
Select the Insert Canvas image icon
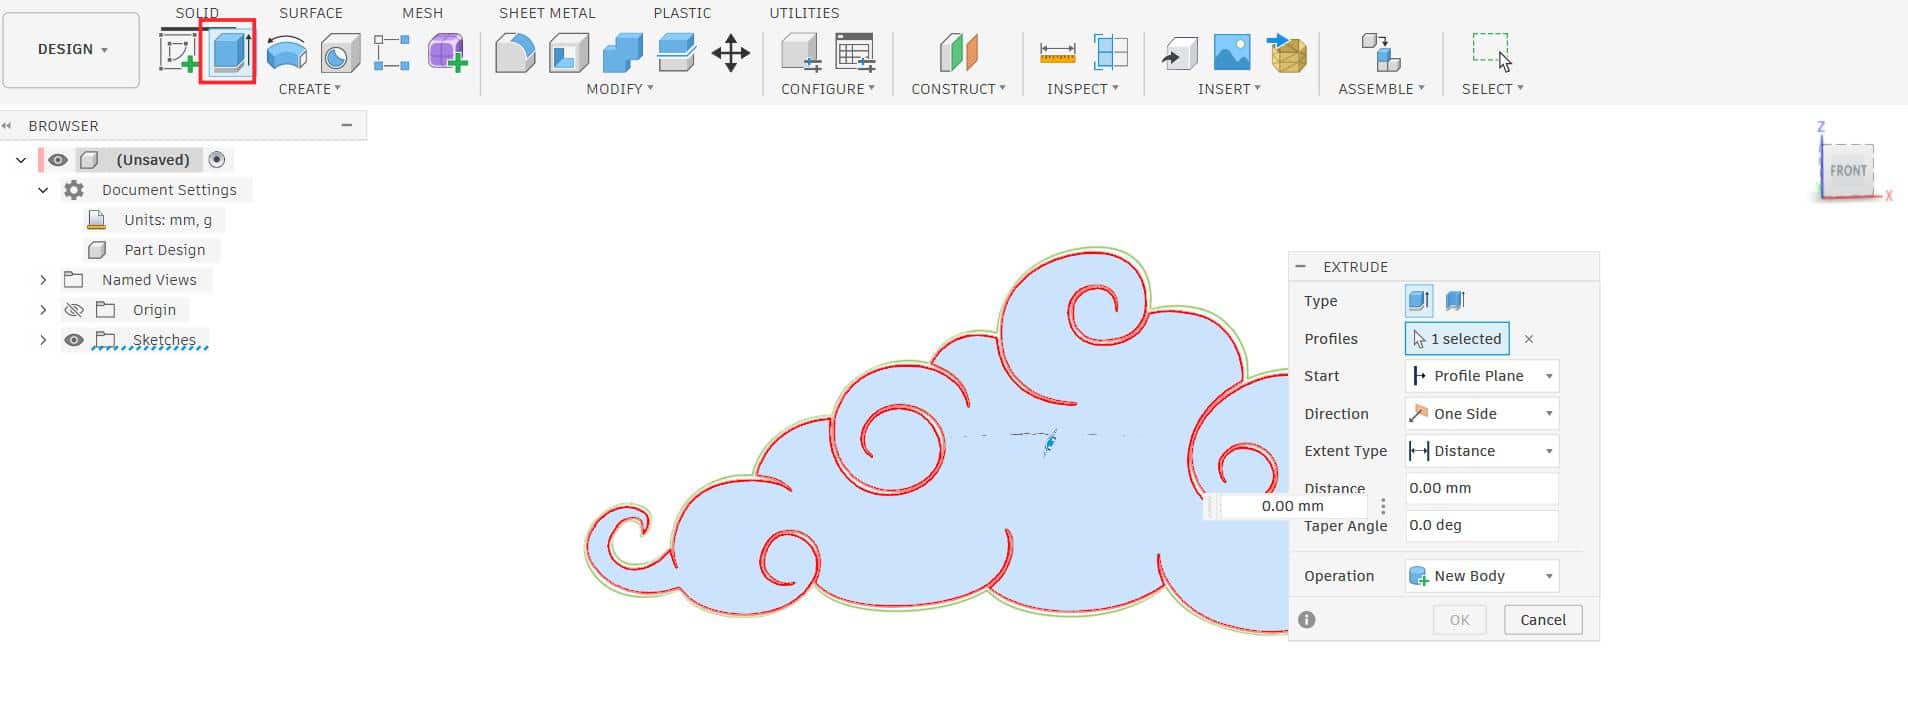[1232, 53]
